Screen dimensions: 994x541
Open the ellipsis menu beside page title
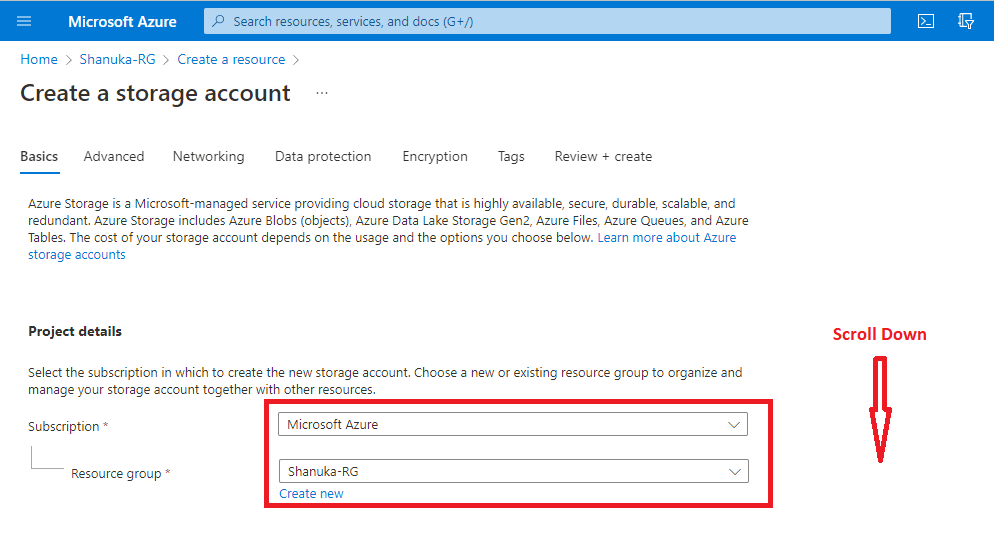322,93
